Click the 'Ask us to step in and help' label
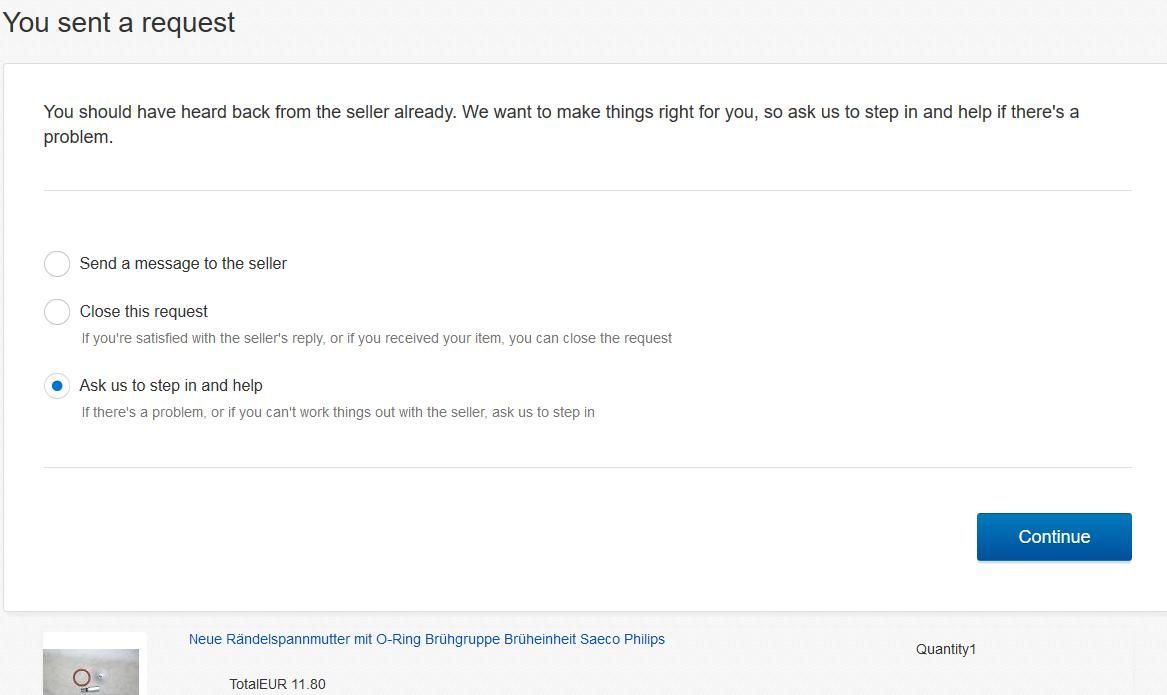The height and width of the screenshot is (695, 1167). click(x=171, y=386)
